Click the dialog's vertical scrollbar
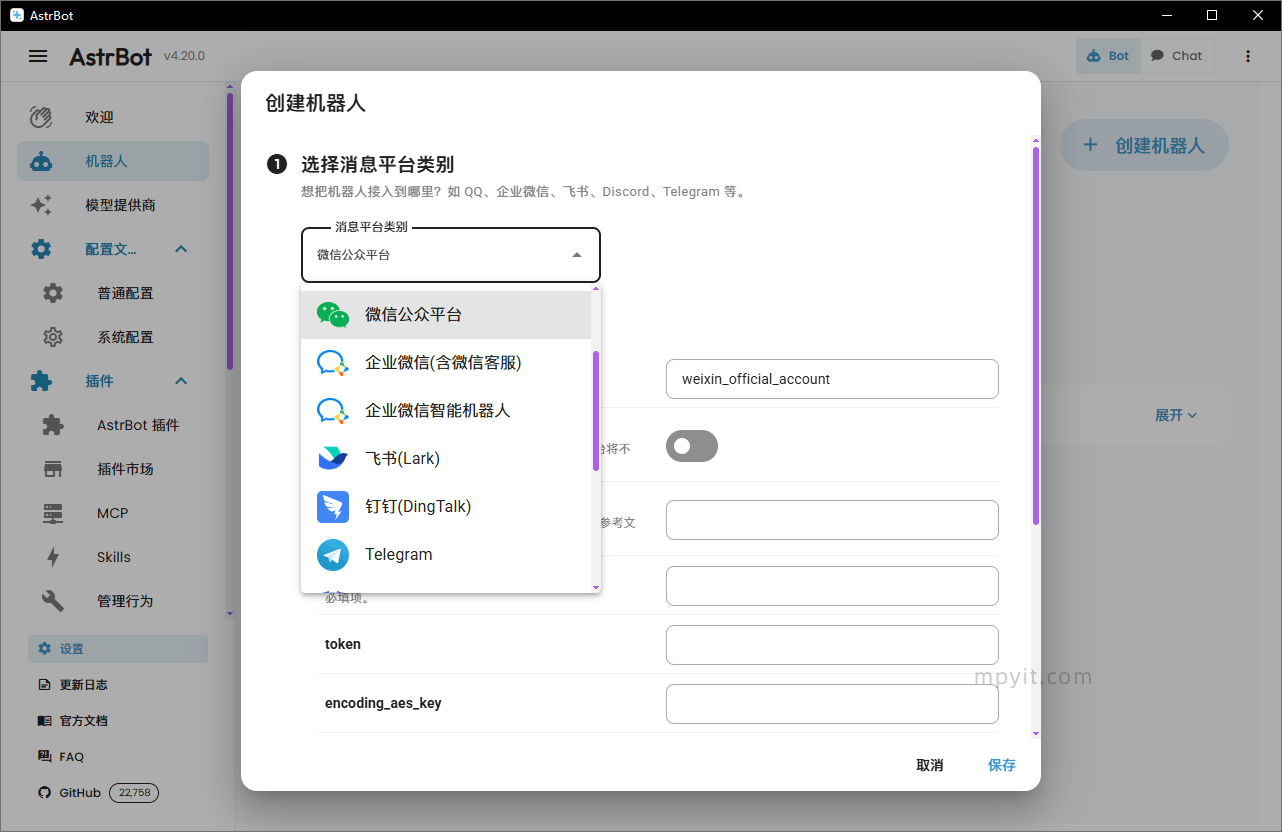Viewport: 1282px width, 832px height. tap(1036, 335)
